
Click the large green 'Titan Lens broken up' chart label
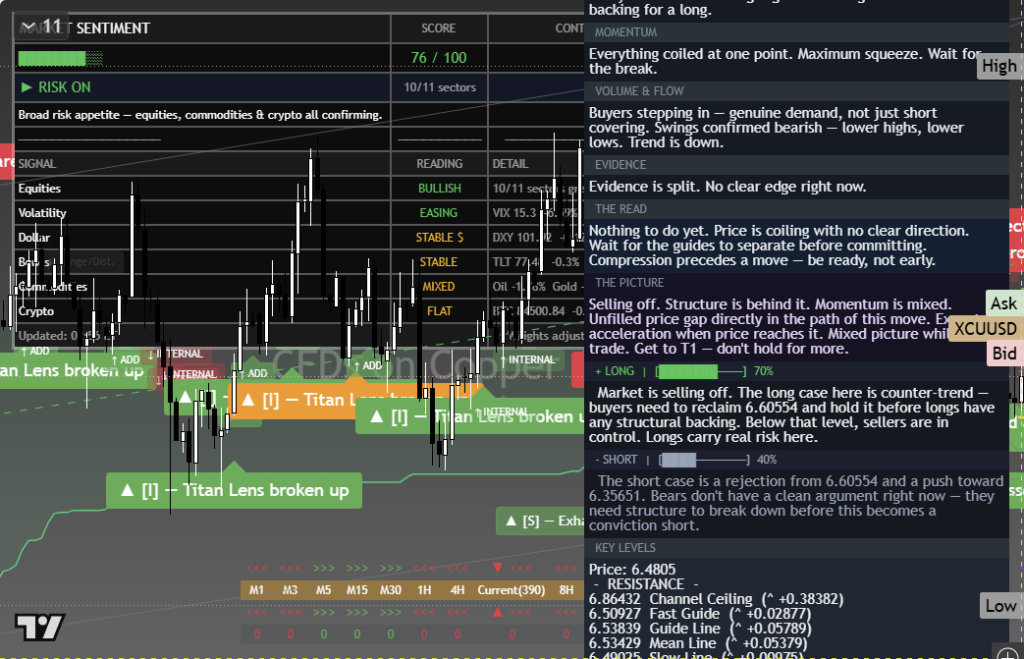(234, 490)
